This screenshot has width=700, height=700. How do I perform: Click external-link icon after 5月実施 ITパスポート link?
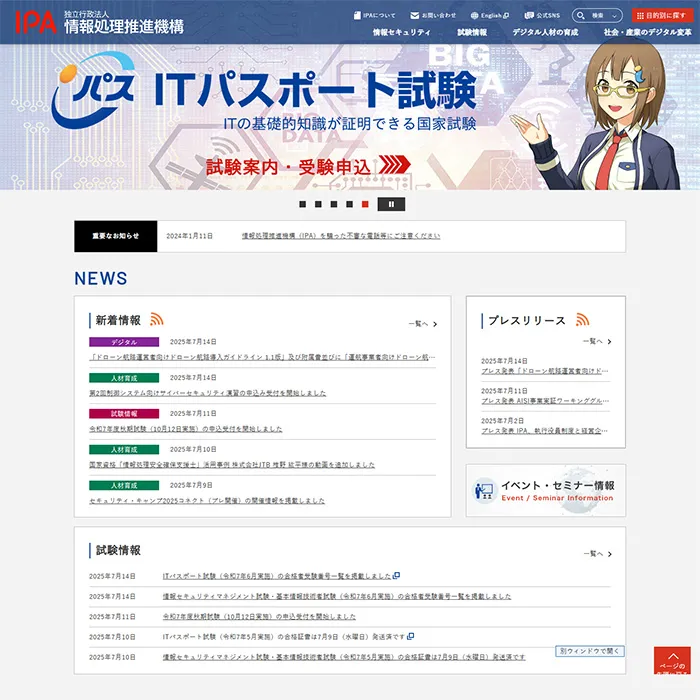[410, 636]
